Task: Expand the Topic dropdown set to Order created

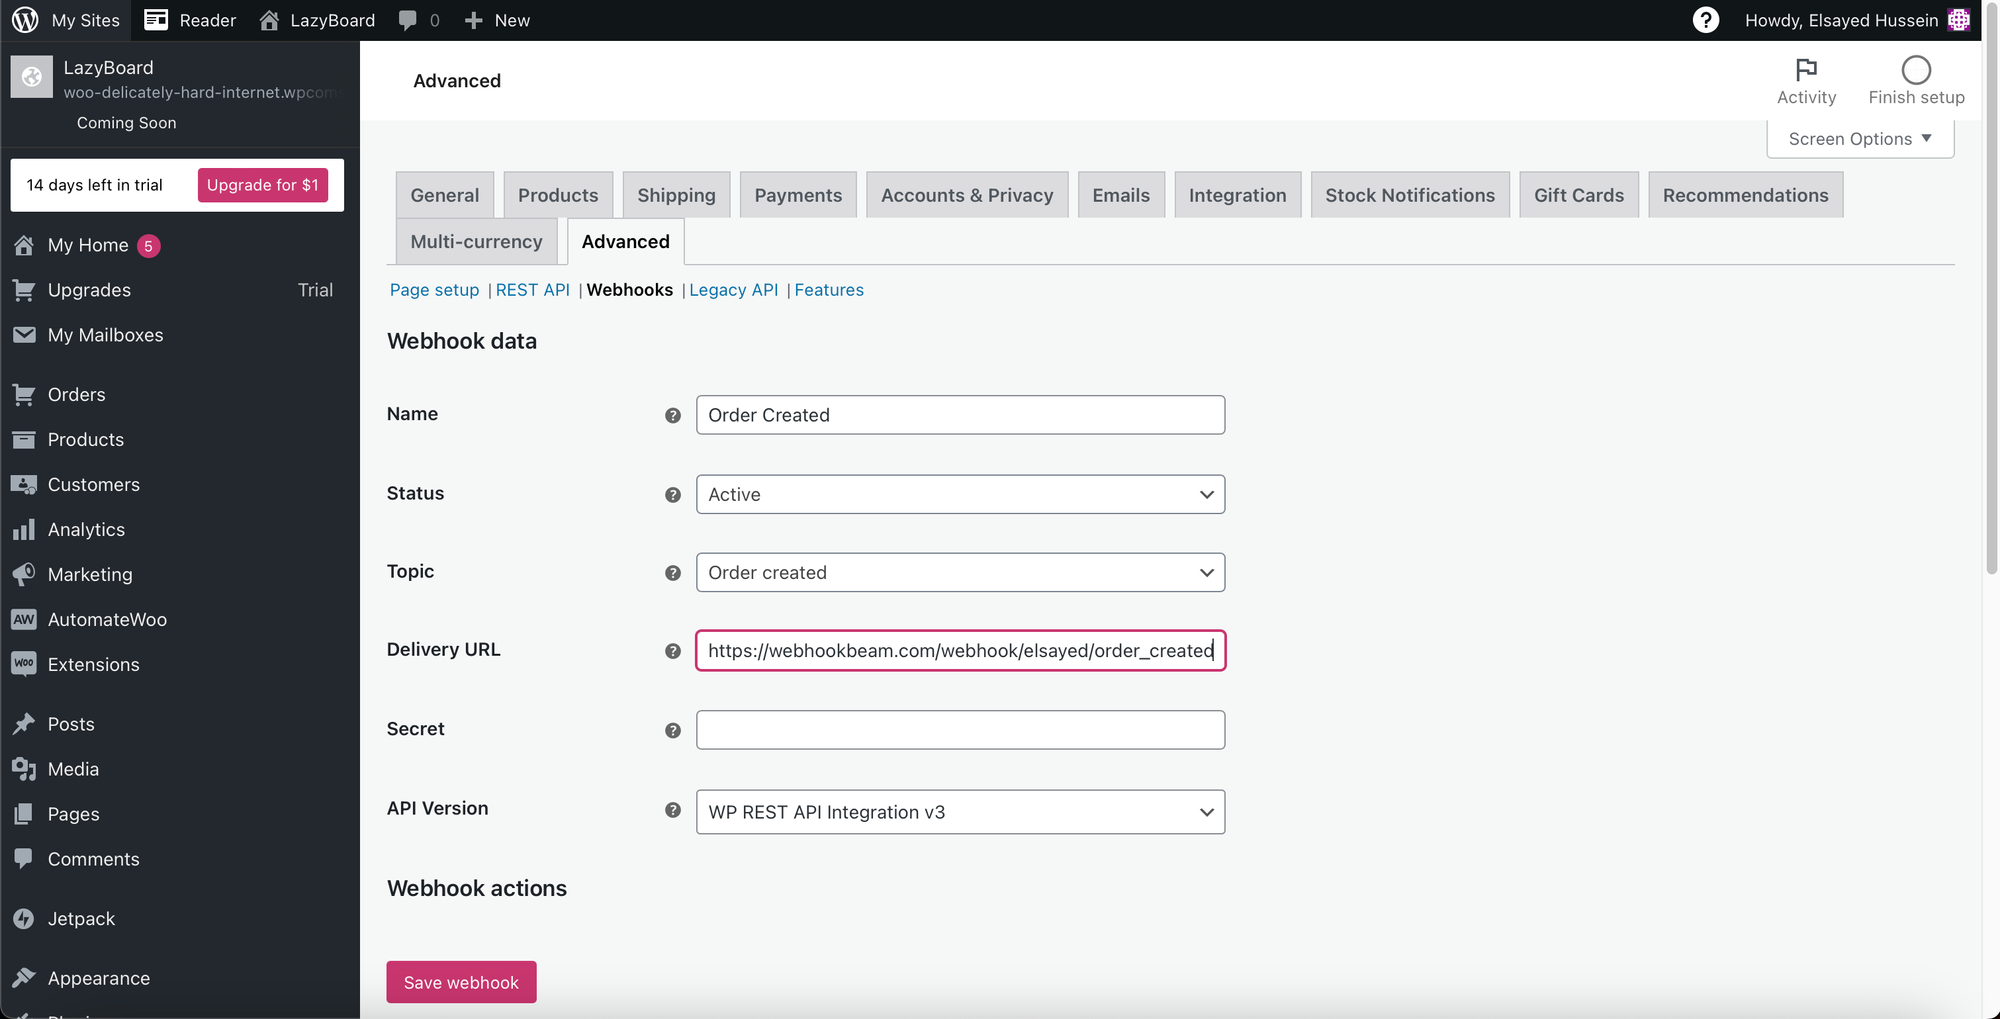Action: pos(960,572)
